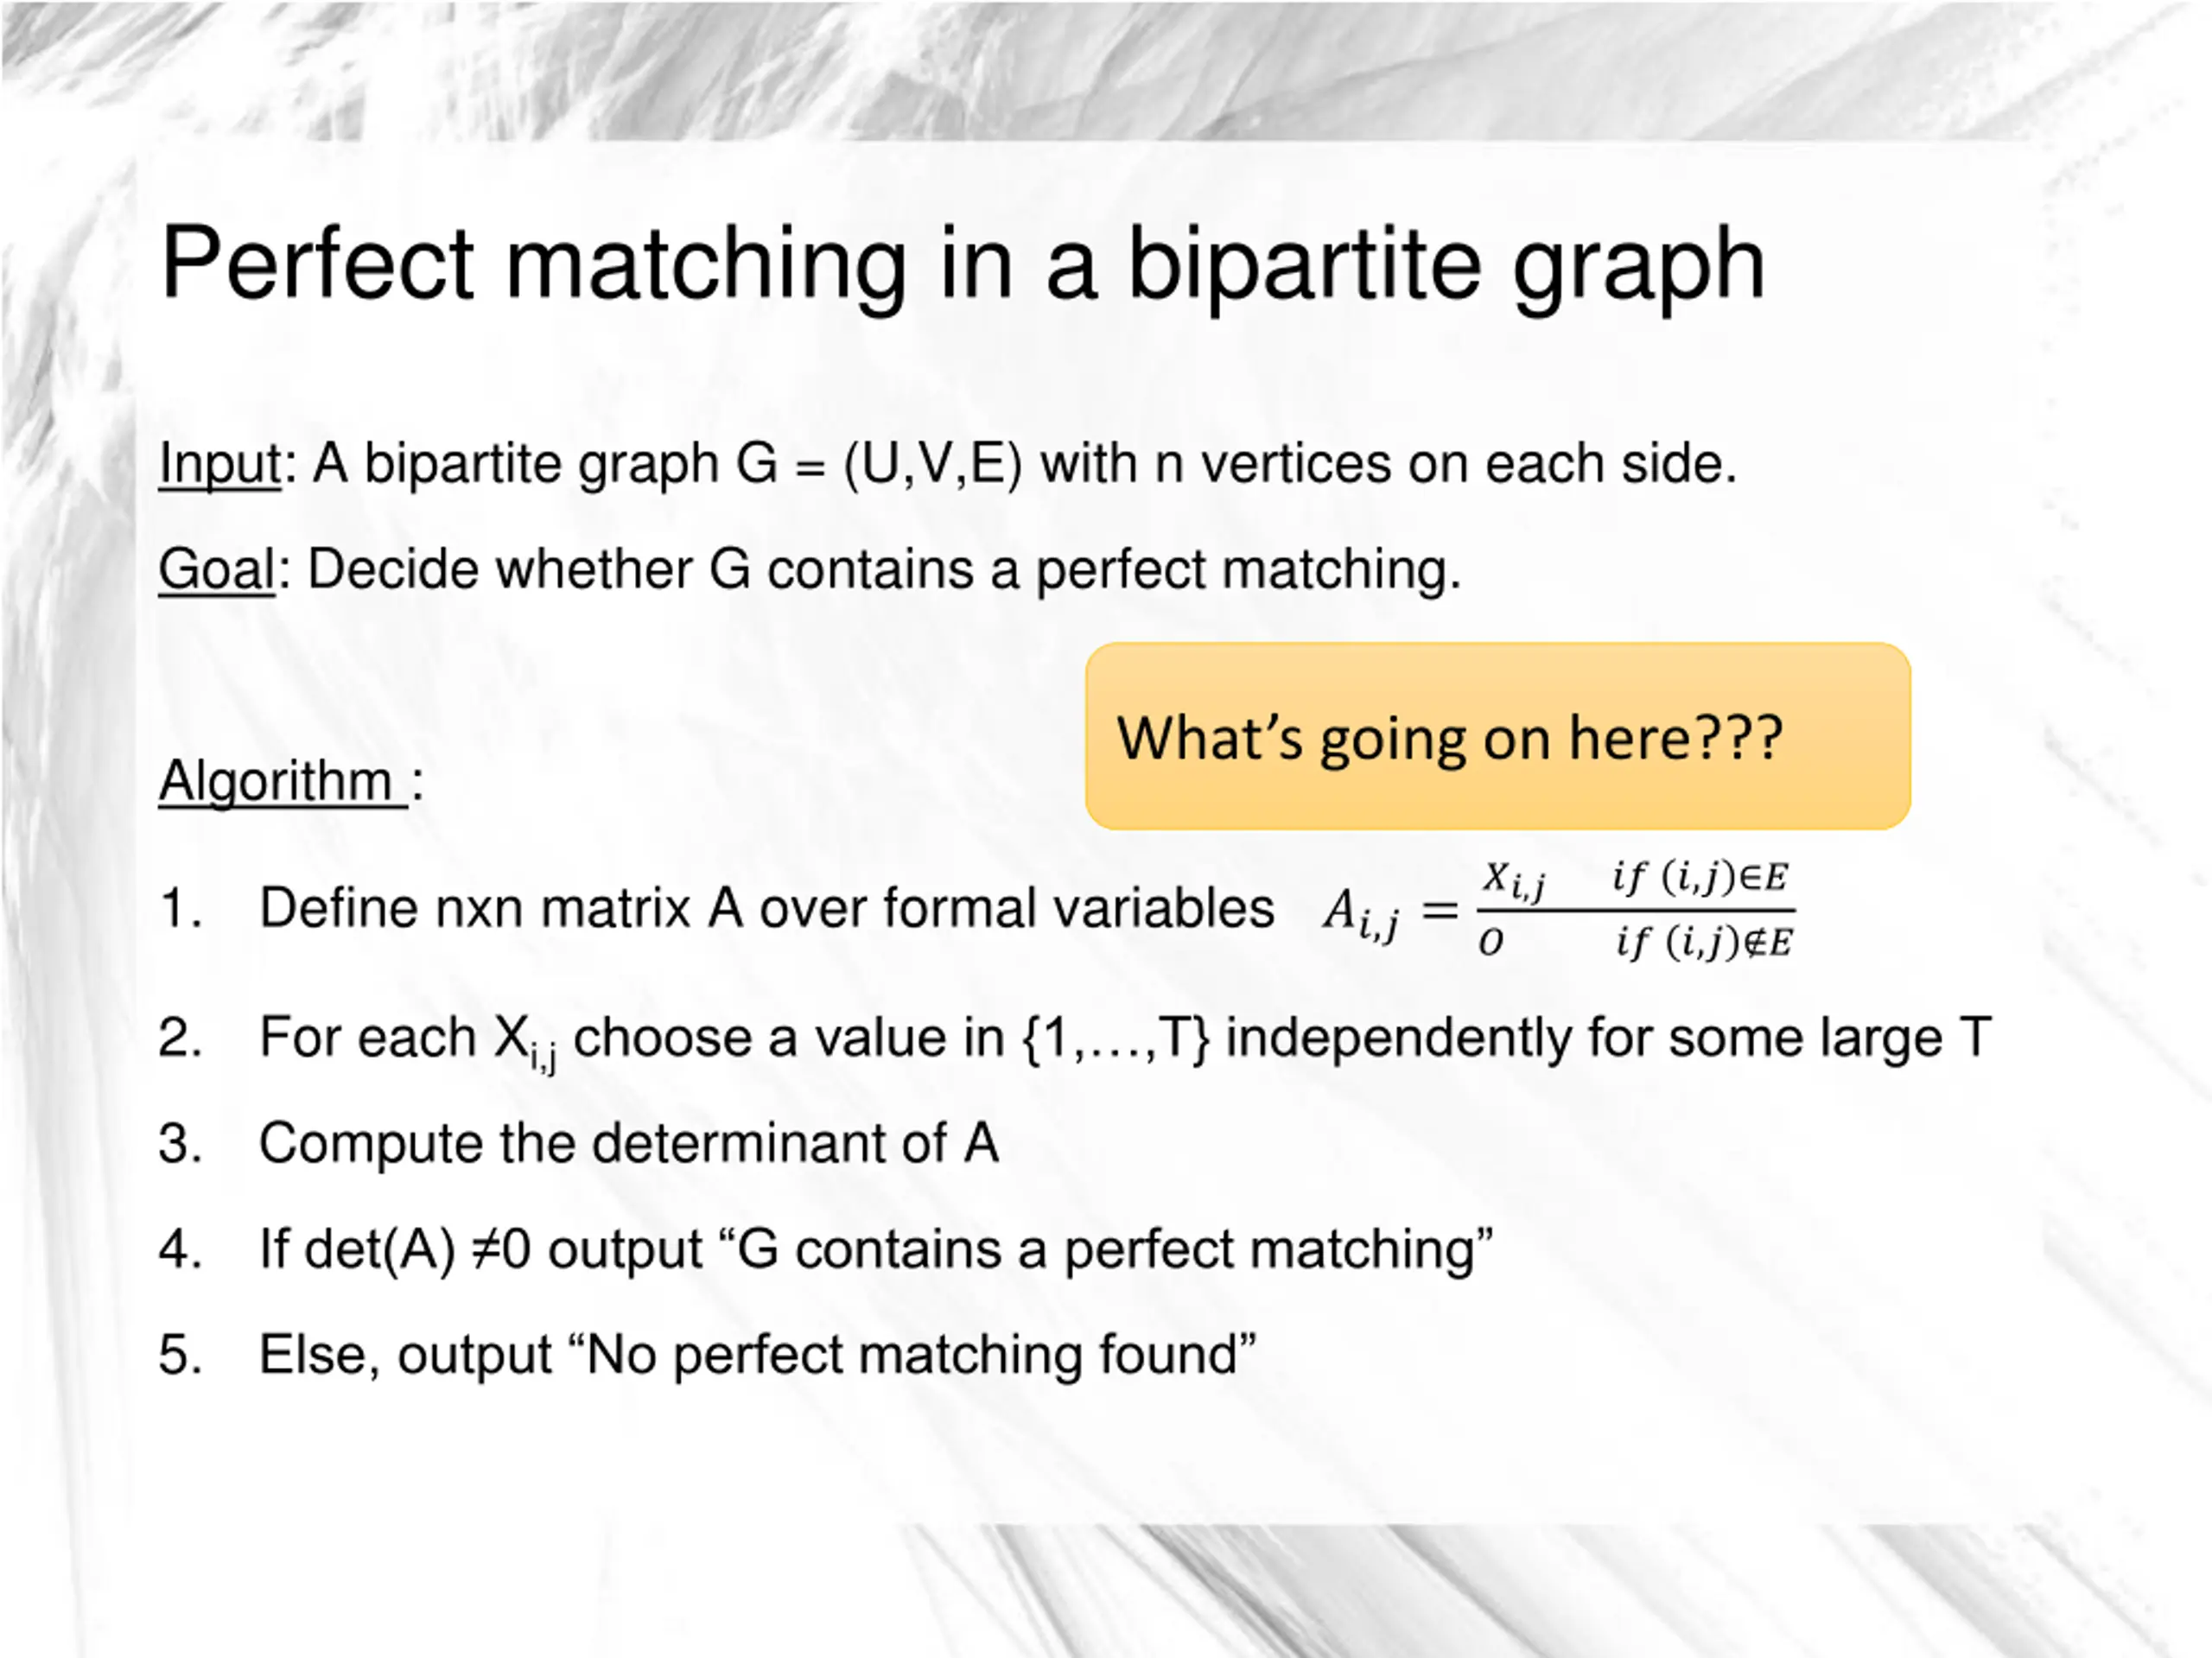Click step 1 text defining the nxn matrix A
The image size is (2212, 1658).
766,909
